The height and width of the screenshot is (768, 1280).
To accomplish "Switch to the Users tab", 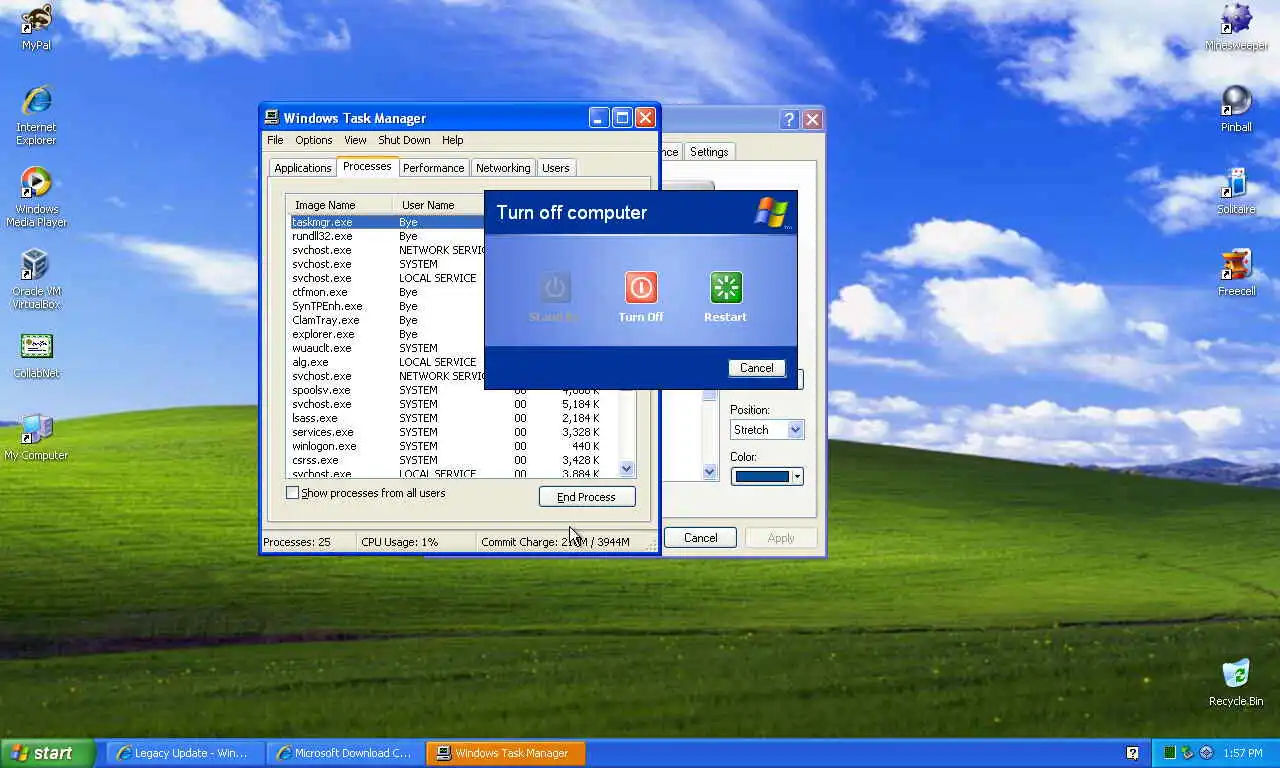I will tap(556, 168).
